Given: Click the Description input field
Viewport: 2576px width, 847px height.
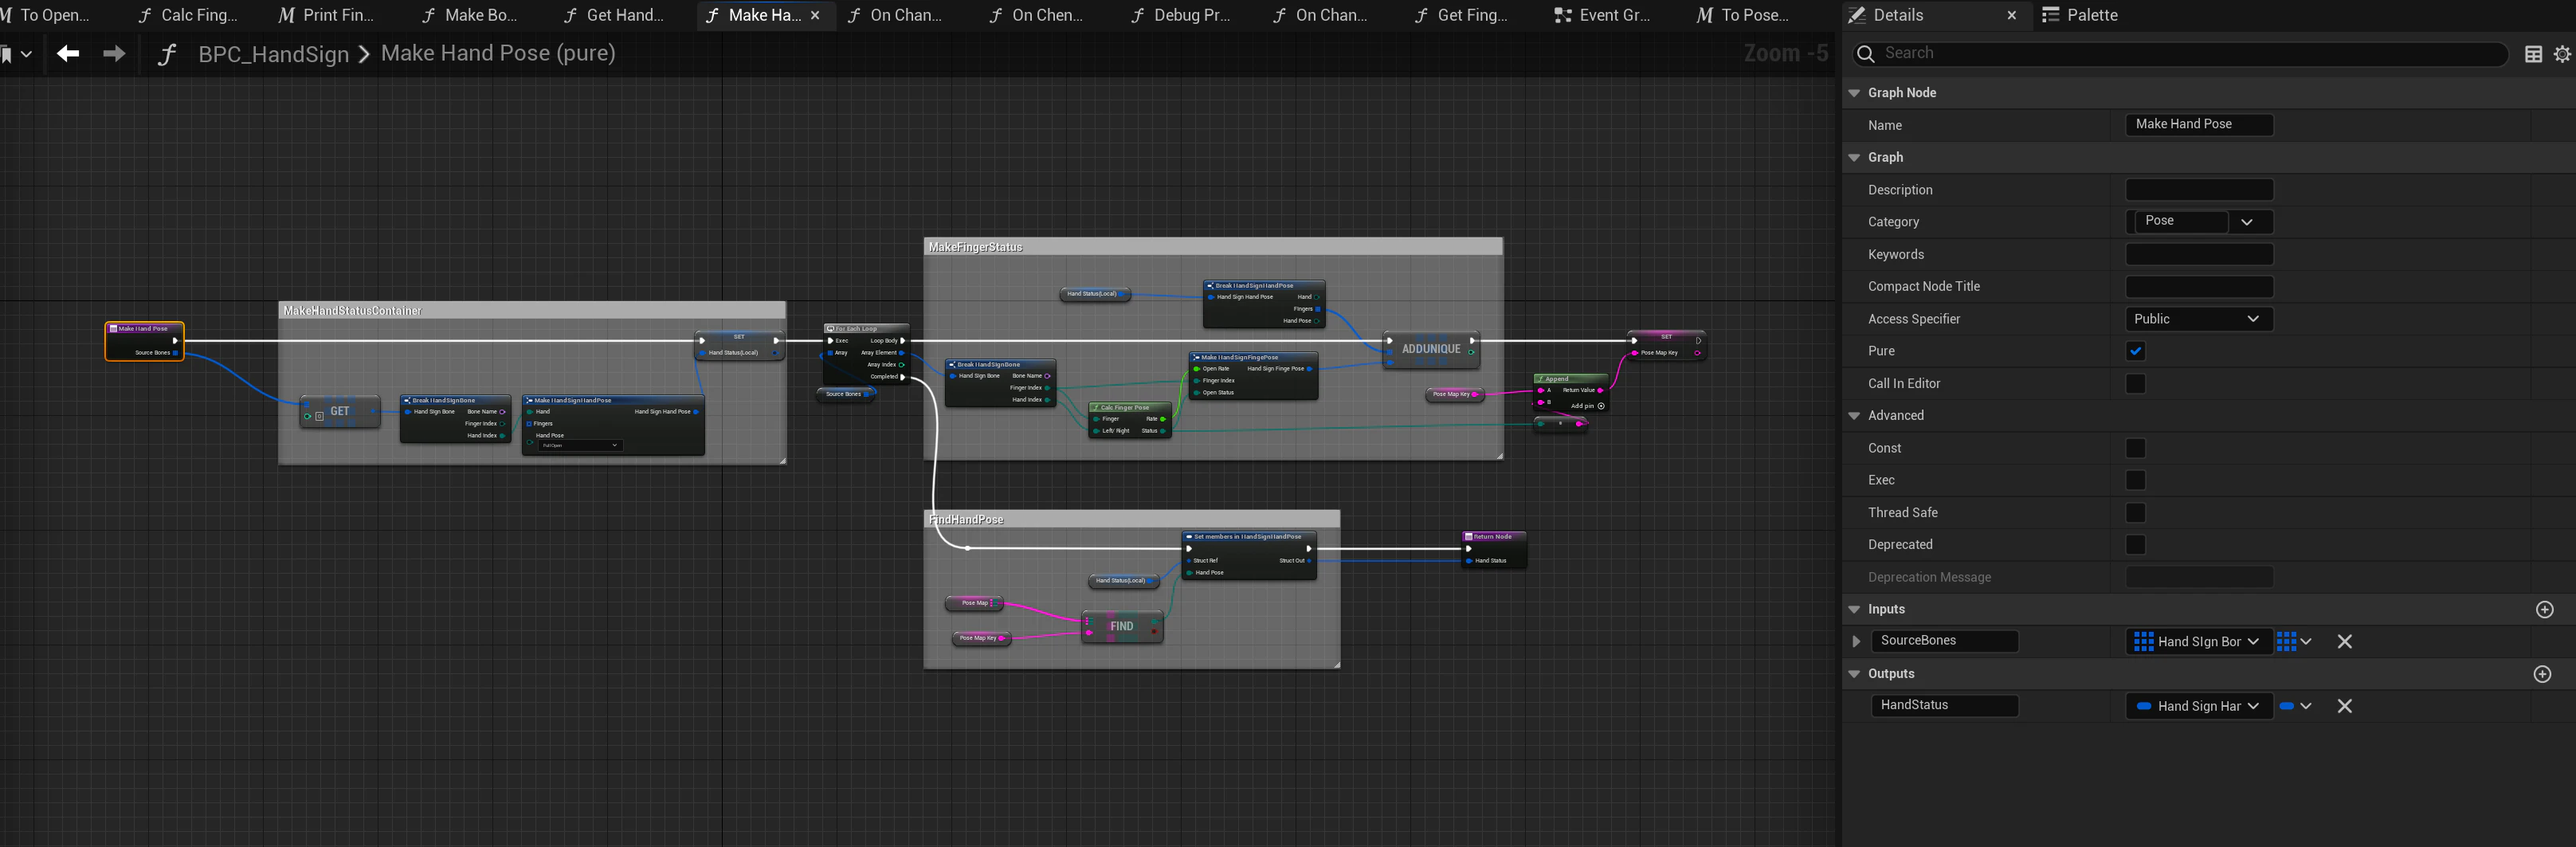Looking at the screenshot, I should 2199,190.
